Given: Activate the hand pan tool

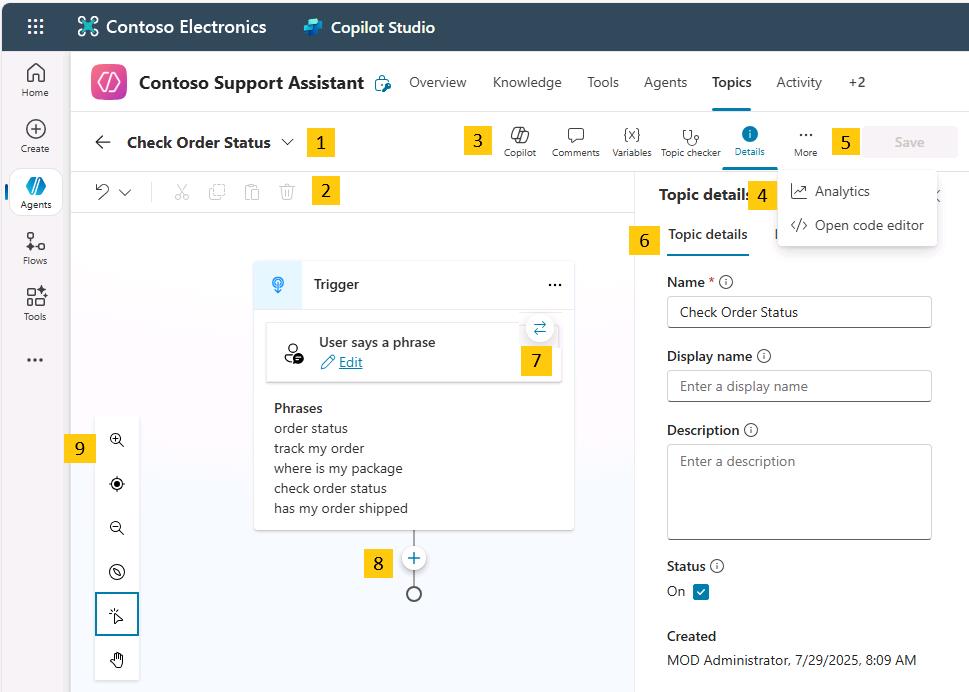Looking at the screenshot, I should tap(117, 660).
